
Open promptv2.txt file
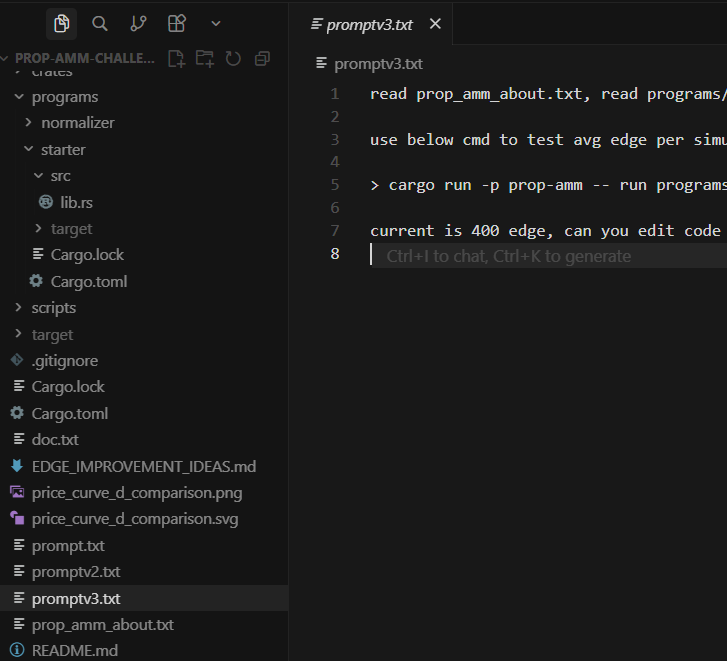pyautogui.click(x=76, y=572)
